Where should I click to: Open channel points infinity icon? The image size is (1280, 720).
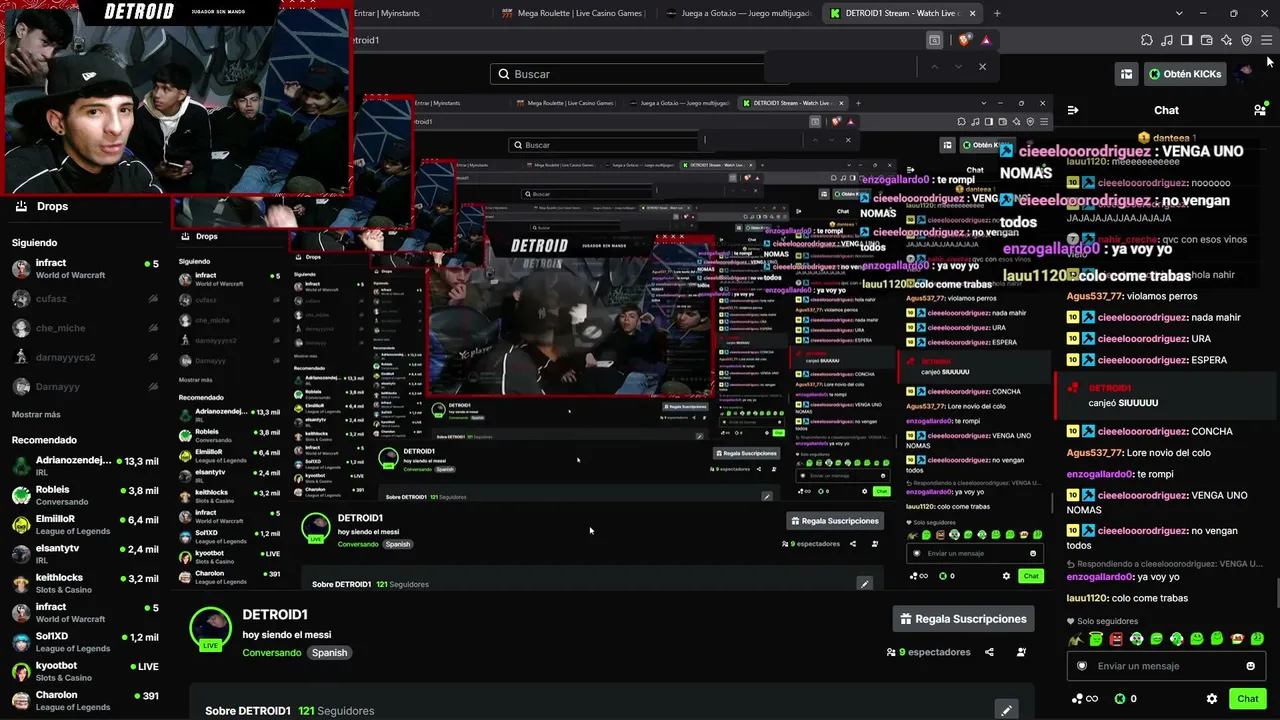point(1084,699)
